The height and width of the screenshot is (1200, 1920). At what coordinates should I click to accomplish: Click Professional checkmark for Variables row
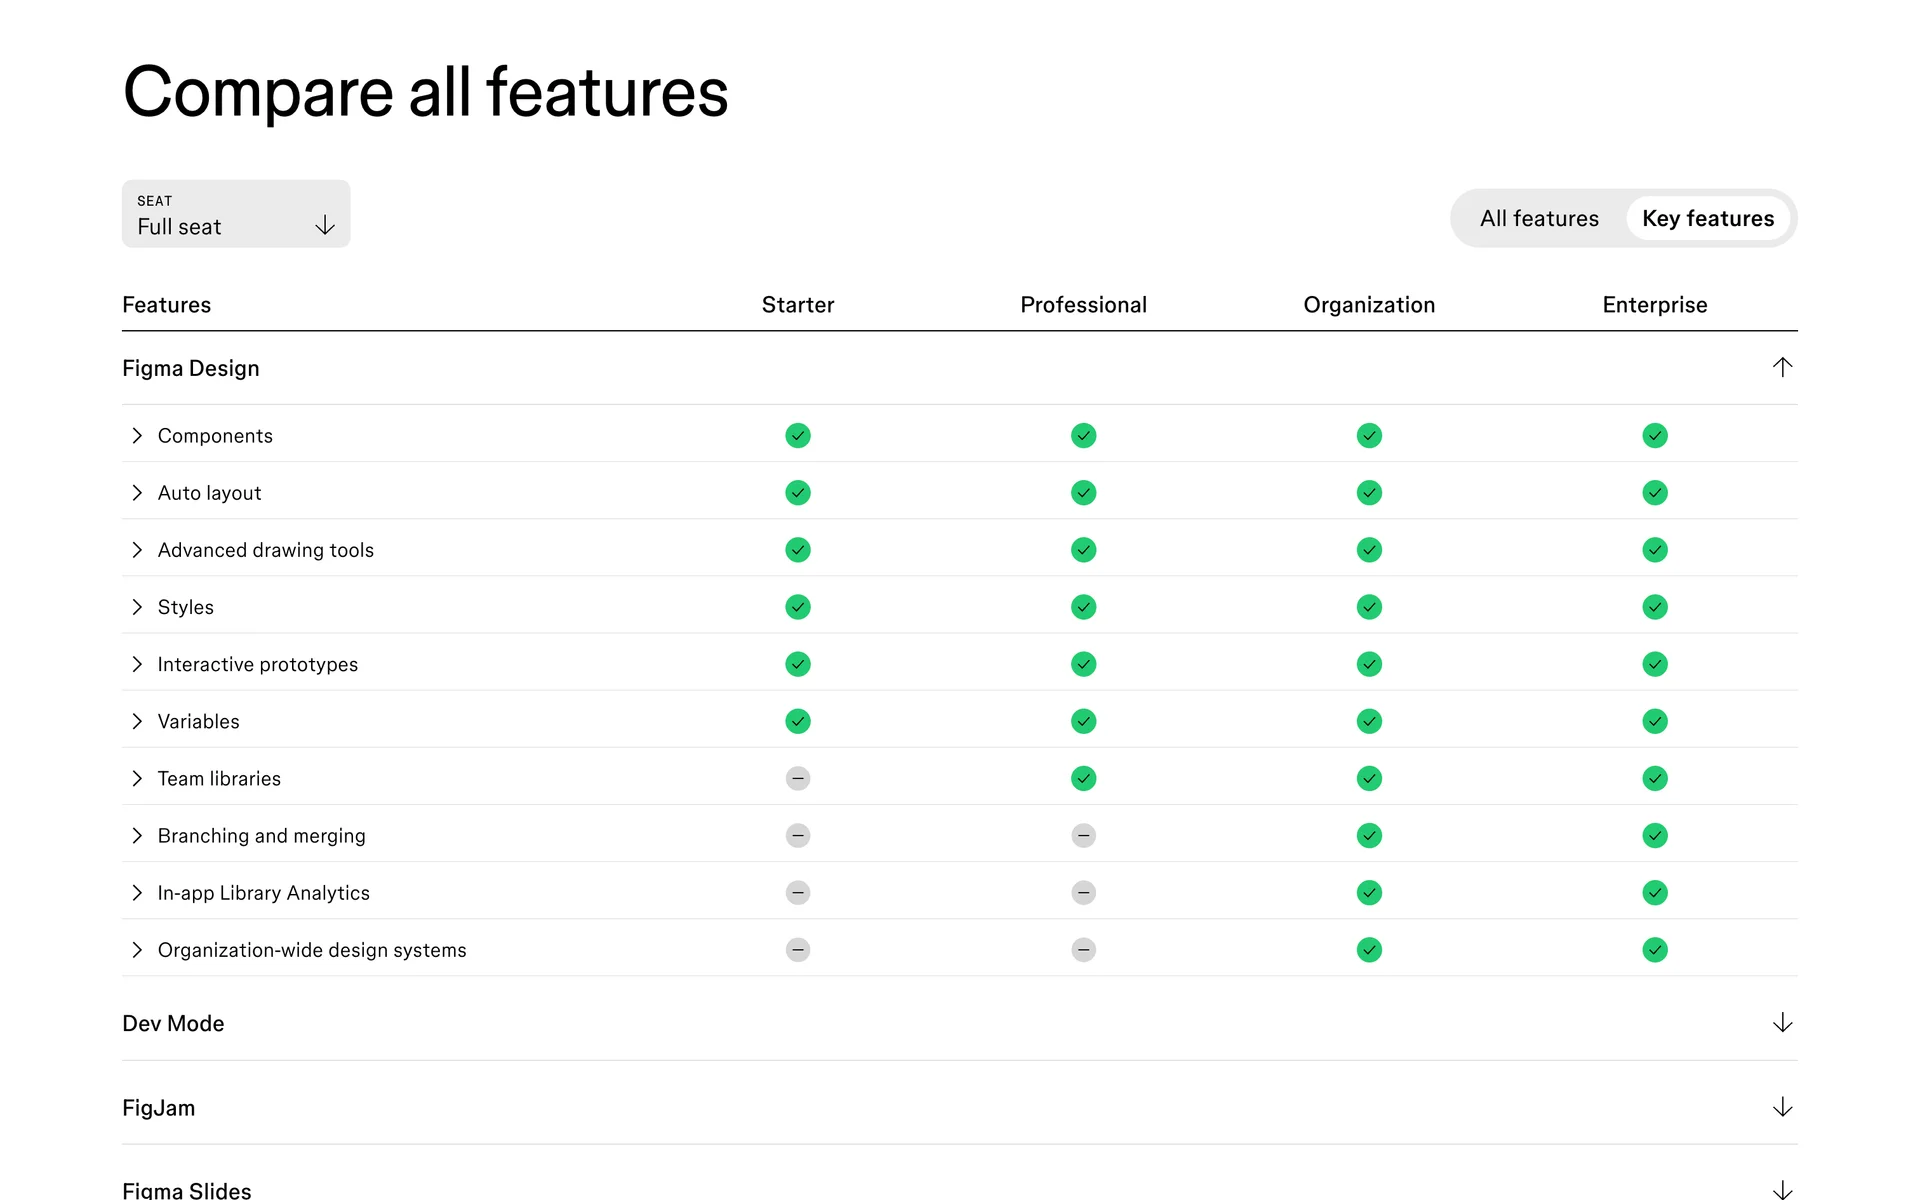(1083, 721)
